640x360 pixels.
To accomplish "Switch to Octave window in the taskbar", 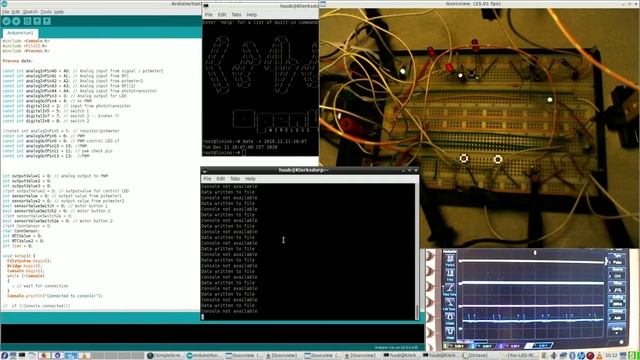I will click(x=480, y=356).
